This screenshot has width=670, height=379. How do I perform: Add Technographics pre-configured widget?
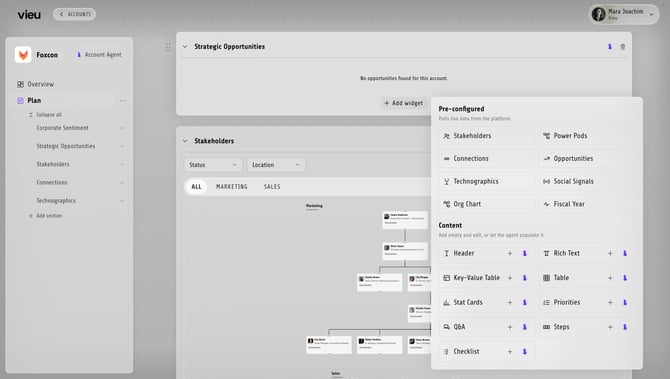[x=486, y=181]
